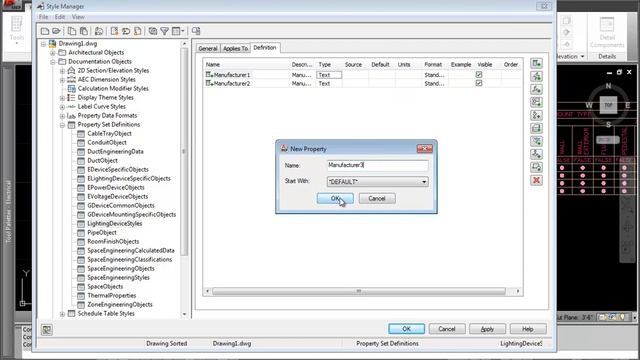Select DuctEngineeringData in the tree
Viewport: 640px width, 360px height.
click(115, 151)
